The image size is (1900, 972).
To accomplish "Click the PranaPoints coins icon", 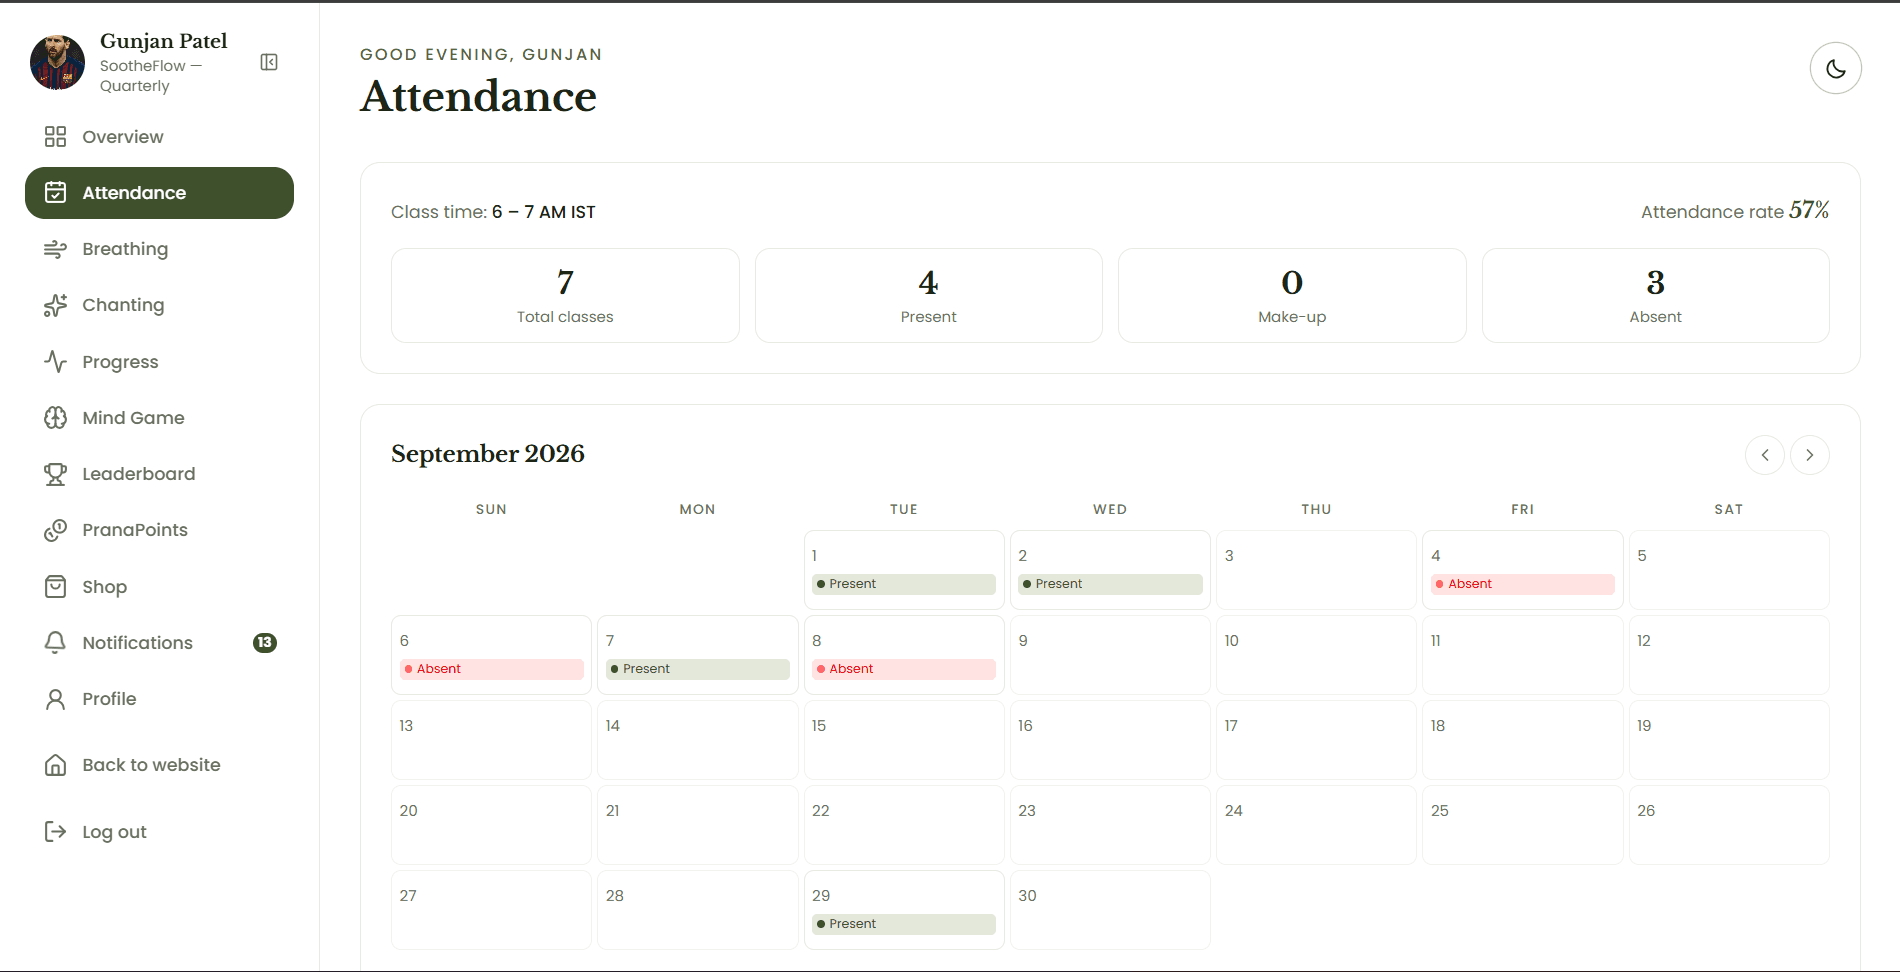I will tap(55, 530).
